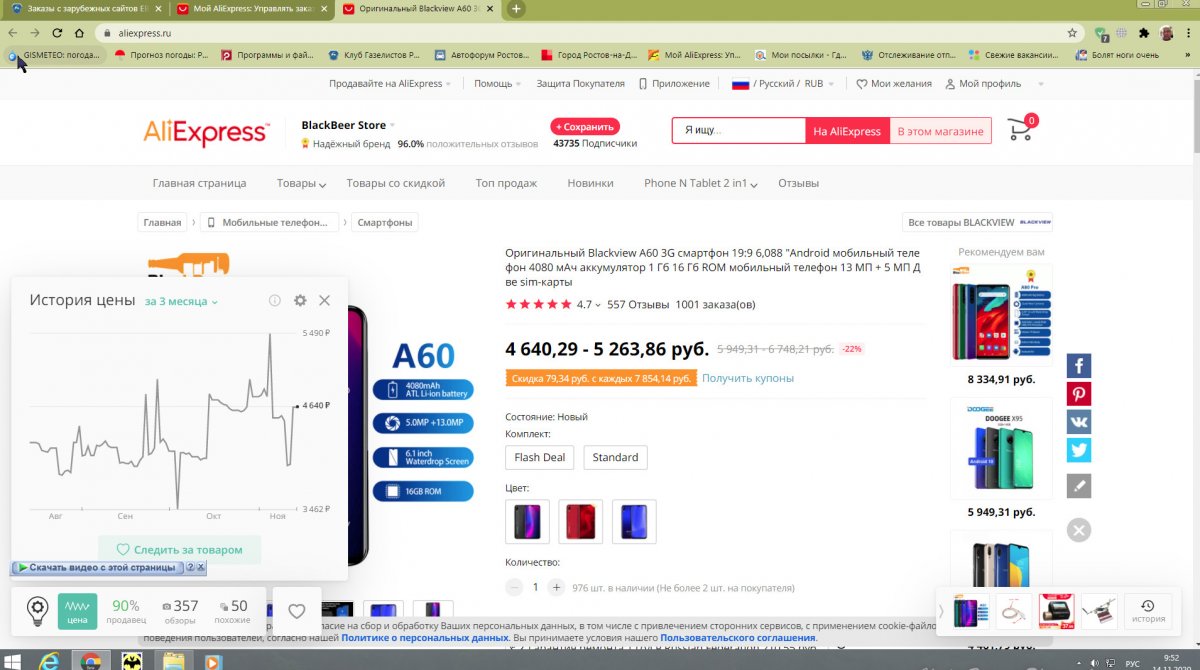
Task: Open the 'Главная страница' store tab
Action: pos(199,183)
